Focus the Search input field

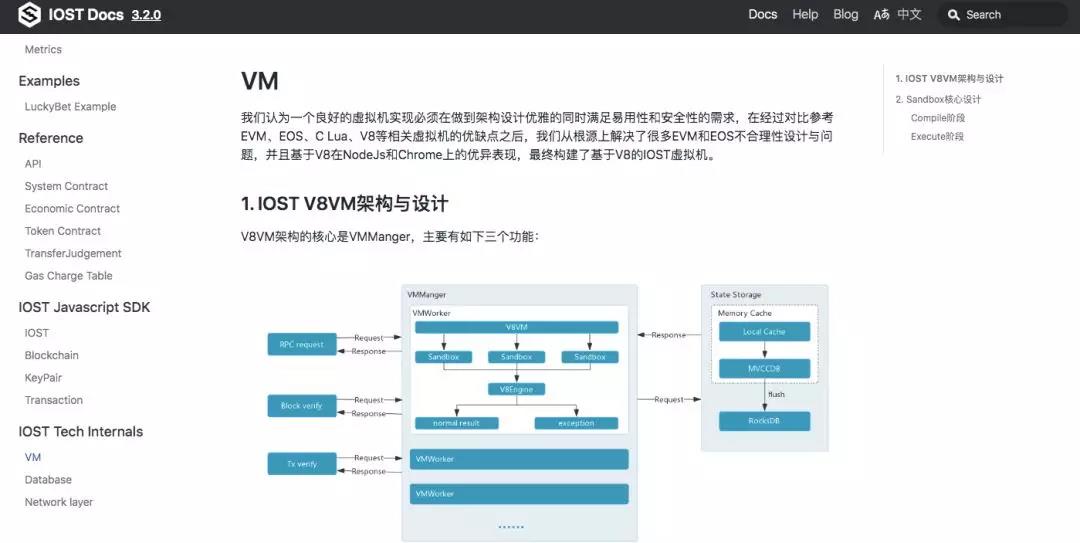pos(1004,14)
